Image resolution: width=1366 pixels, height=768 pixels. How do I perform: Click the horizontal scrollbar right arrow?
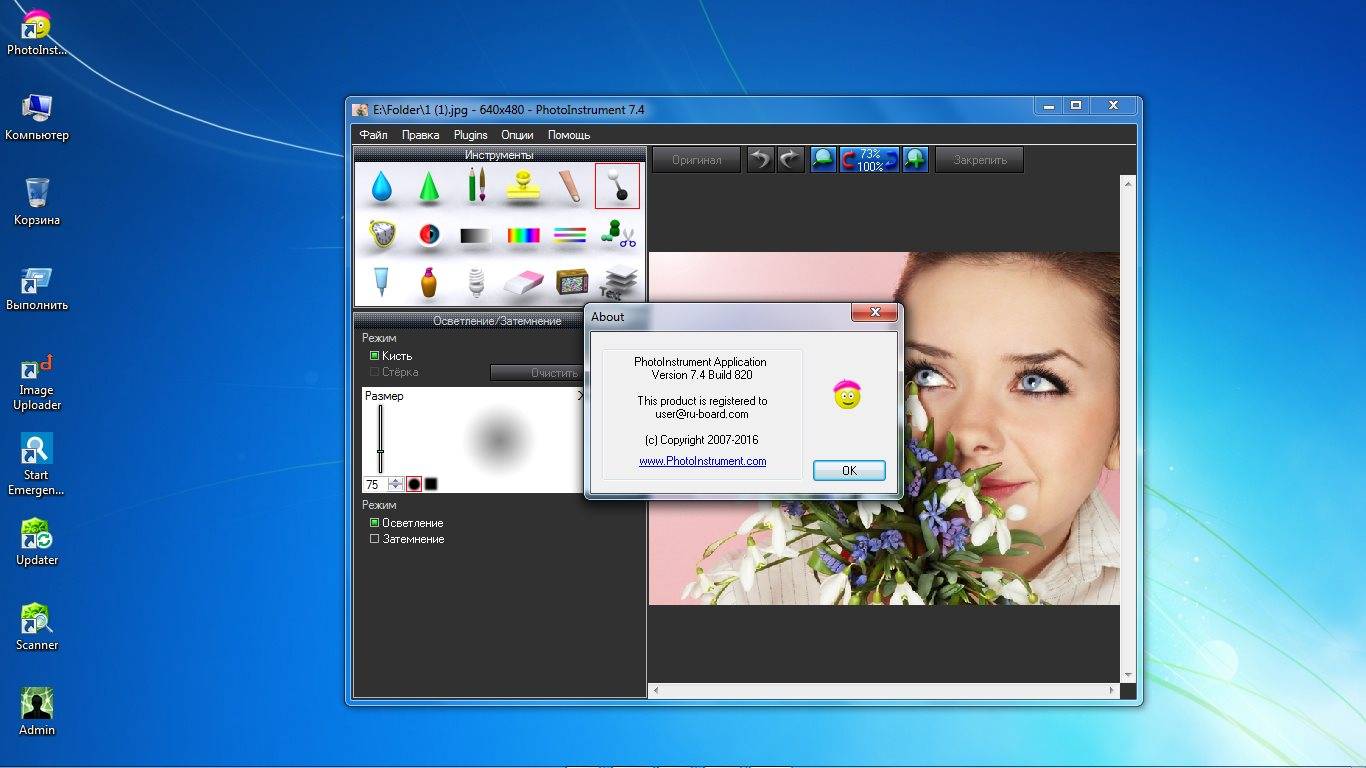coord(1112,691)
